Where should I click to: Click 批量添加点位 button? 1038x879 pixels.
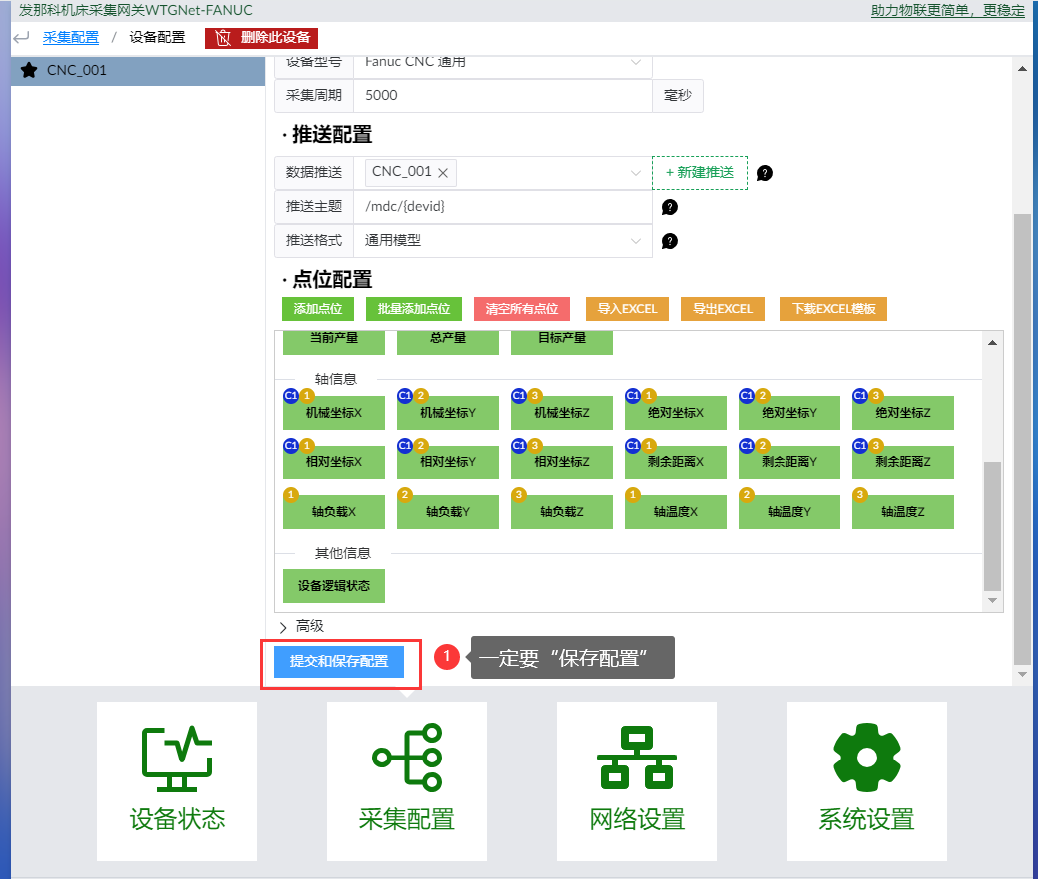point(414,309)
